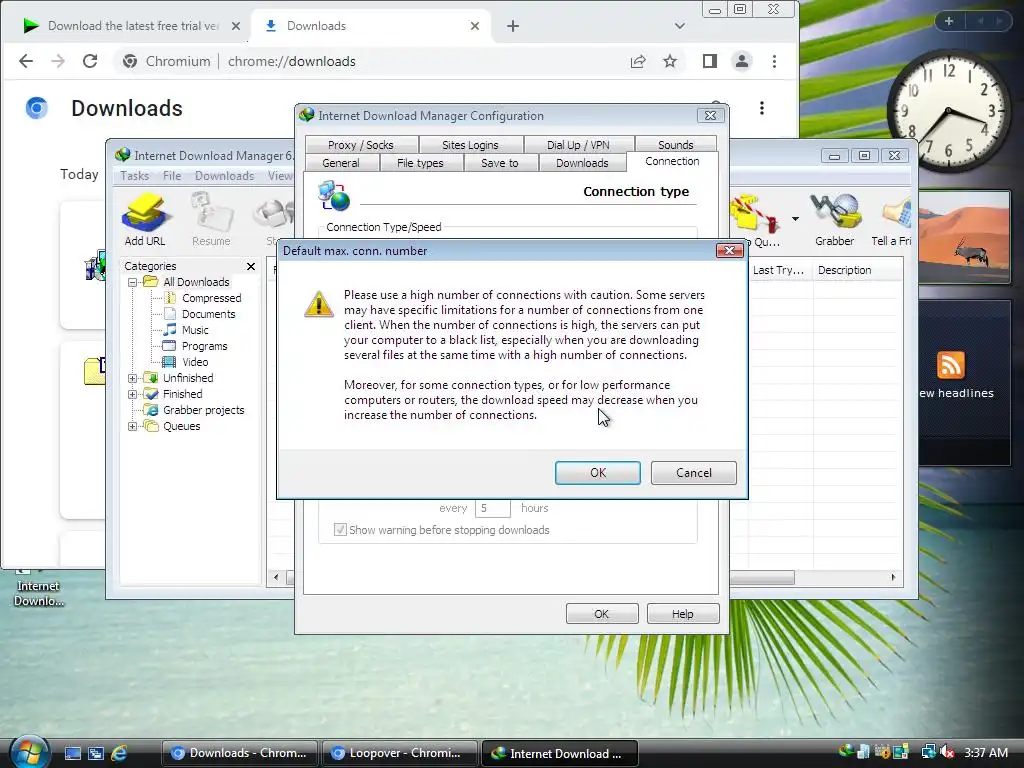Viewport: 1024px width, 768px height.
Task: Click OK in IDM Configuration dialog
Action: pyautogui.click(x=601, y=614)
